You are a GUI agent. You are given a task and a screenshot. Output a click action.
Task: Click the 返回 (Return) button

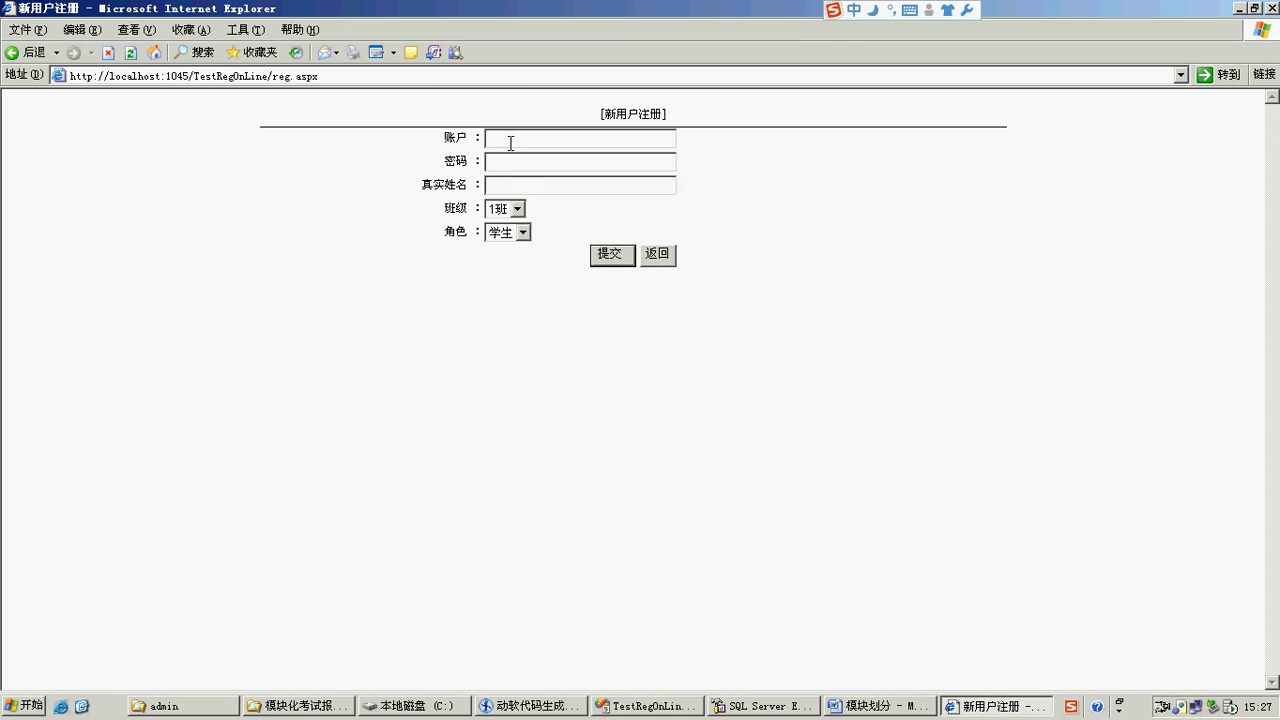pos(658,255)
